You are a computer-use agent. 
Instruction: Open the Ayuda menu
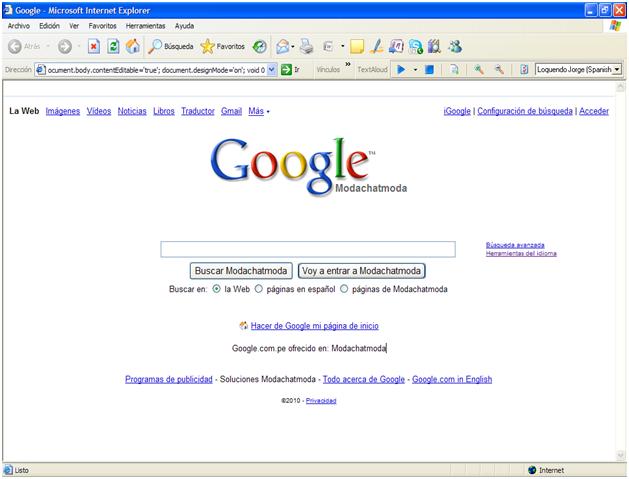pos(184,26)
